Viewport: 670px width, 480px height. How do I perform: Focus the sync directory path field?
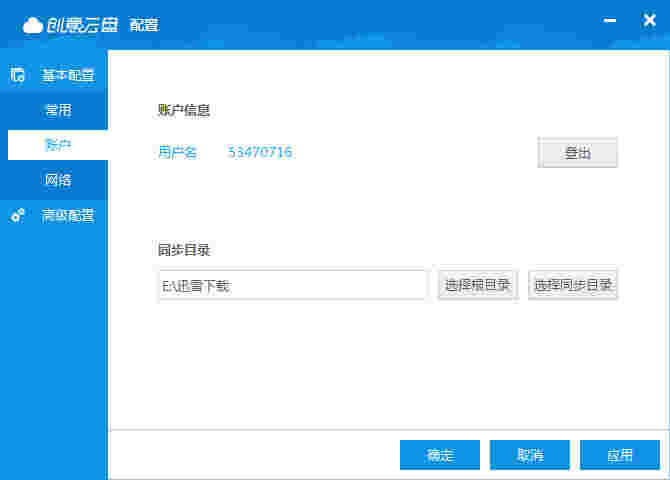[x=292, y=285]
